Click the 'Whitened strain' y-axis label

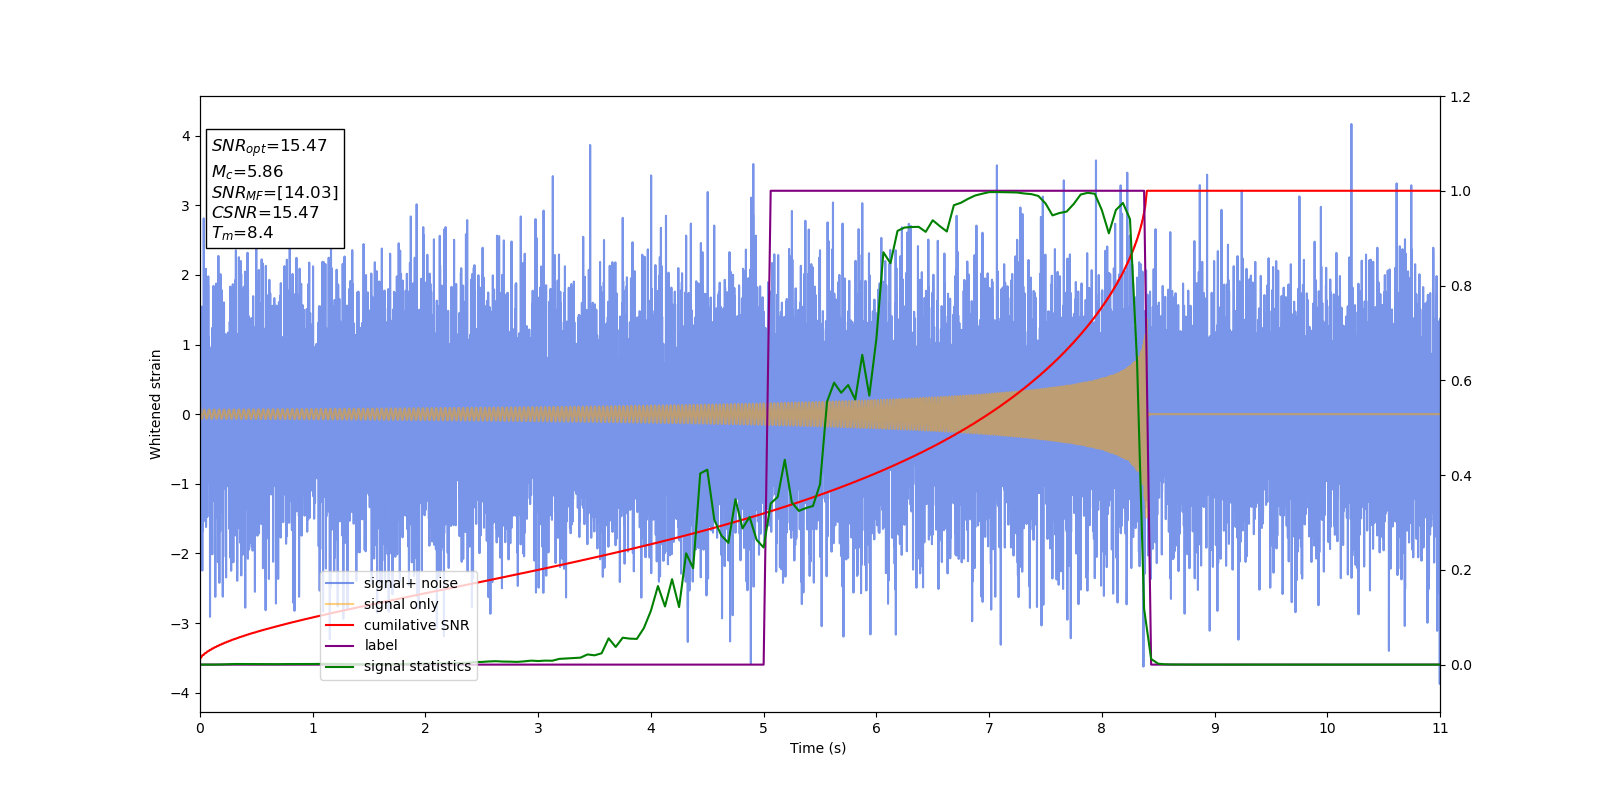[156, 404]
